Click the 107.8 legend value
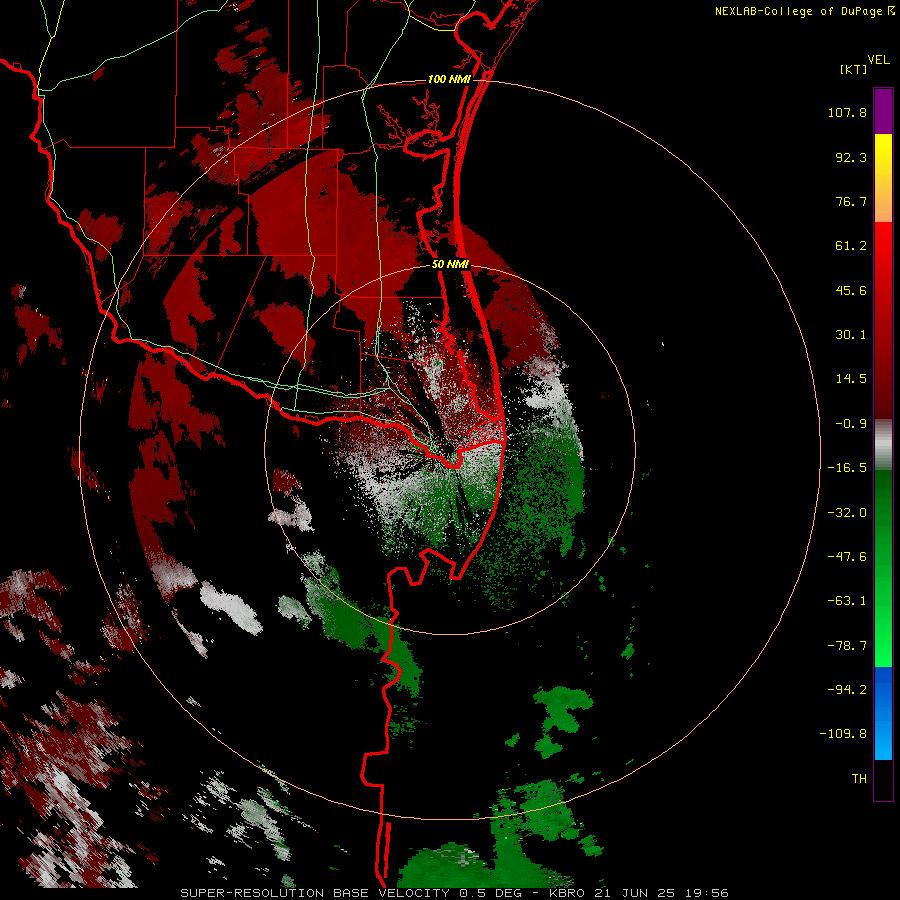Image resolution: width=900 pixels, height=900 pixels. [847, 112]
